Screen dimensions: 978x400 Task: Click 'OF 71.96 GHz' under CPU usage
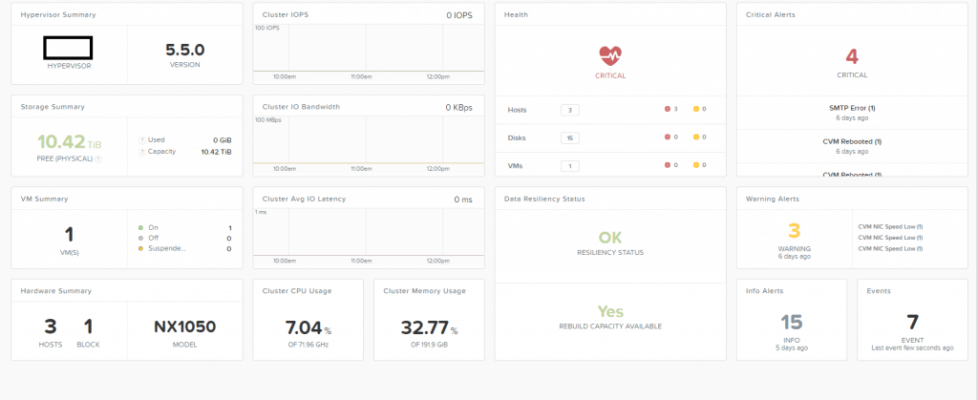[x=308, y=344]
